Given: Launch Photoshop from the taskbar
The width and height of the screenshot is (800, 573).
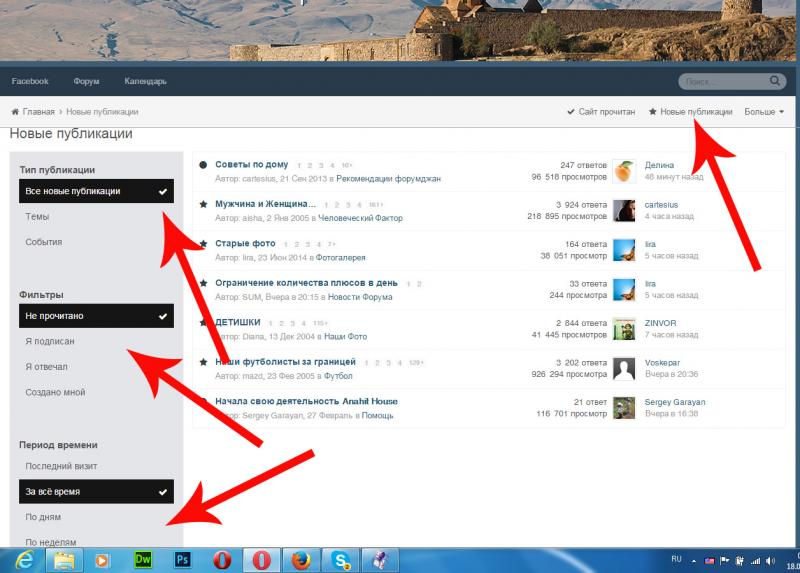Looking at the screenshot, I should point(182,559).
